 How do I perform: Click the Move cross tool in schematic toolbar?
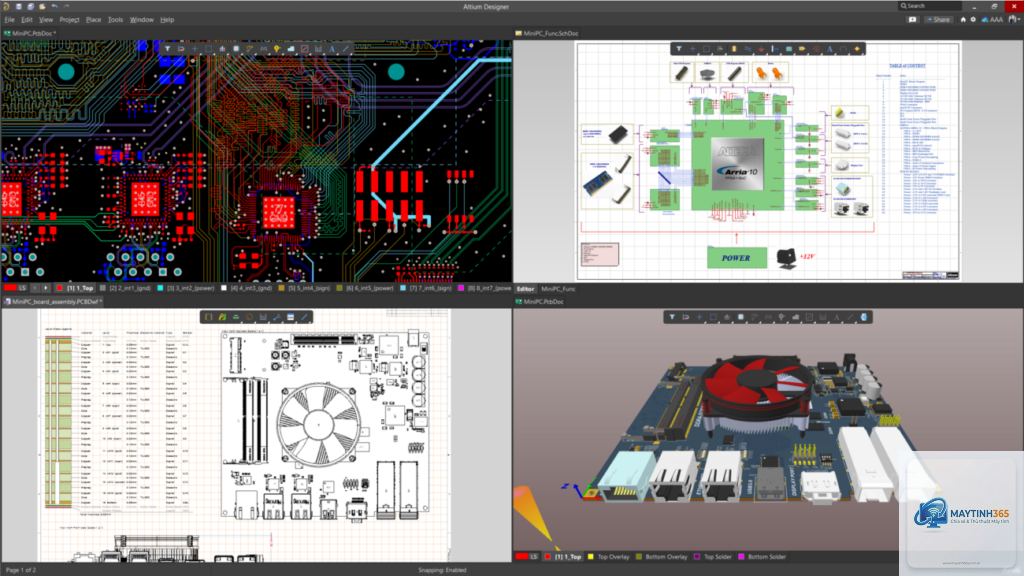coord(692,49)
